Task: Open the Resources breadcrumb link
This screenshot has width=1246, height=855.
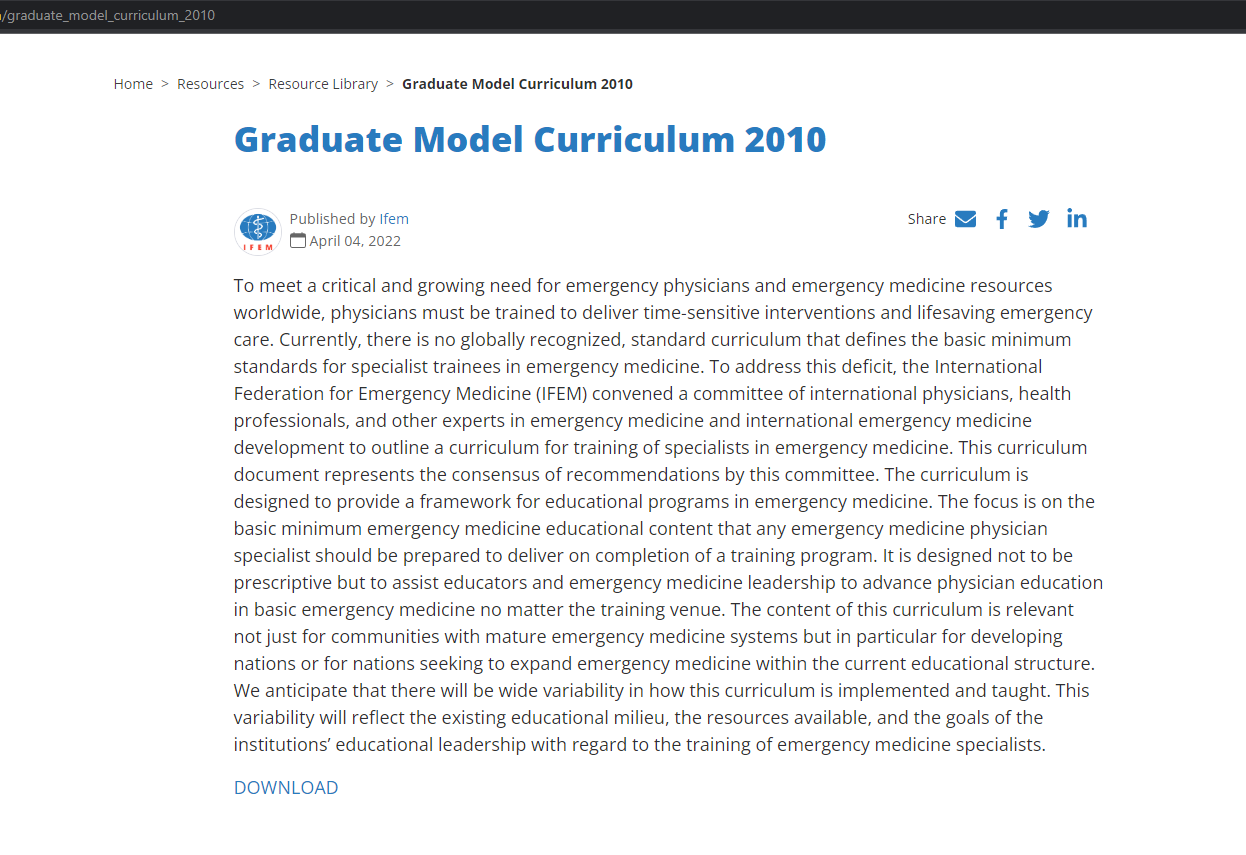Action: point(210,84)
